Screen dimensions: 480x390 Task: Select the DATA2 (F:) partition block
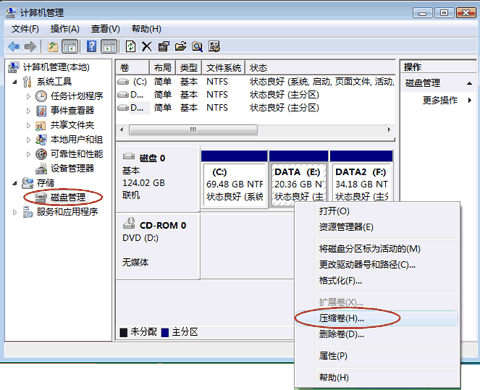coord(361,176)
